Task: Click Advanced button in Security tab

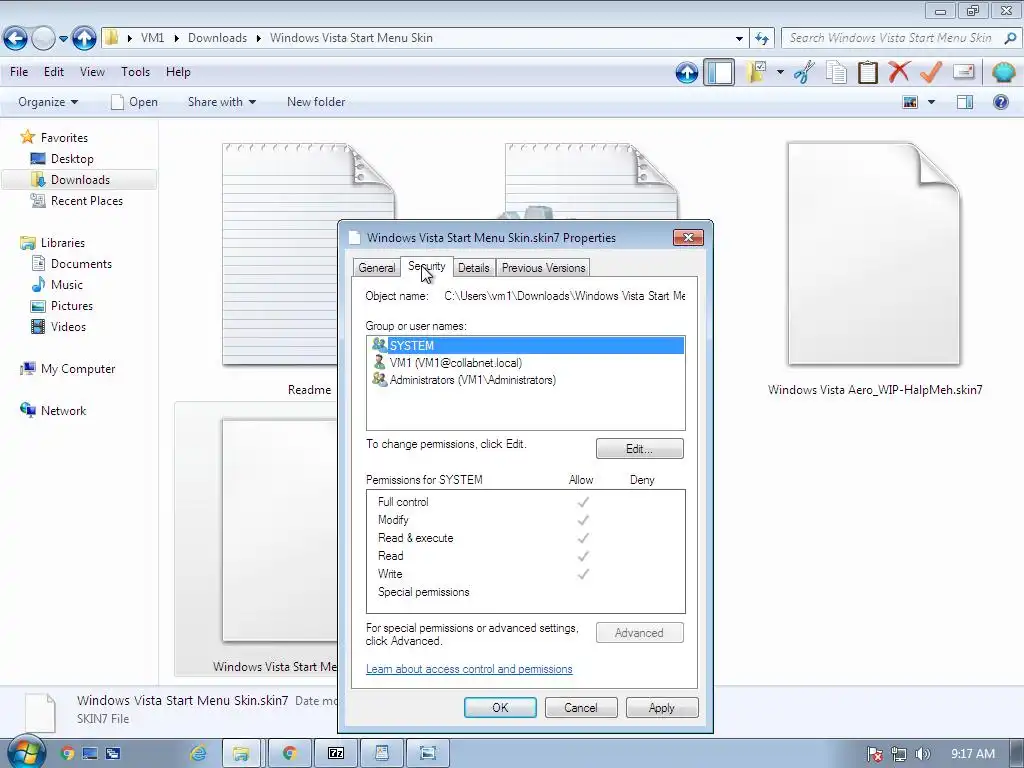Action: point(639,633)
